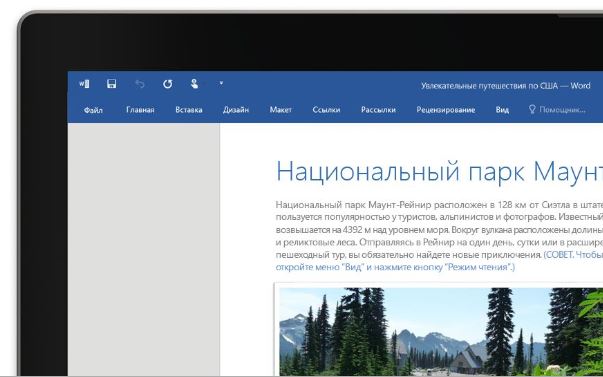Click the Redo circular arrow icon
The width and height of the screenshot is (603, 377).
point(167,84)
